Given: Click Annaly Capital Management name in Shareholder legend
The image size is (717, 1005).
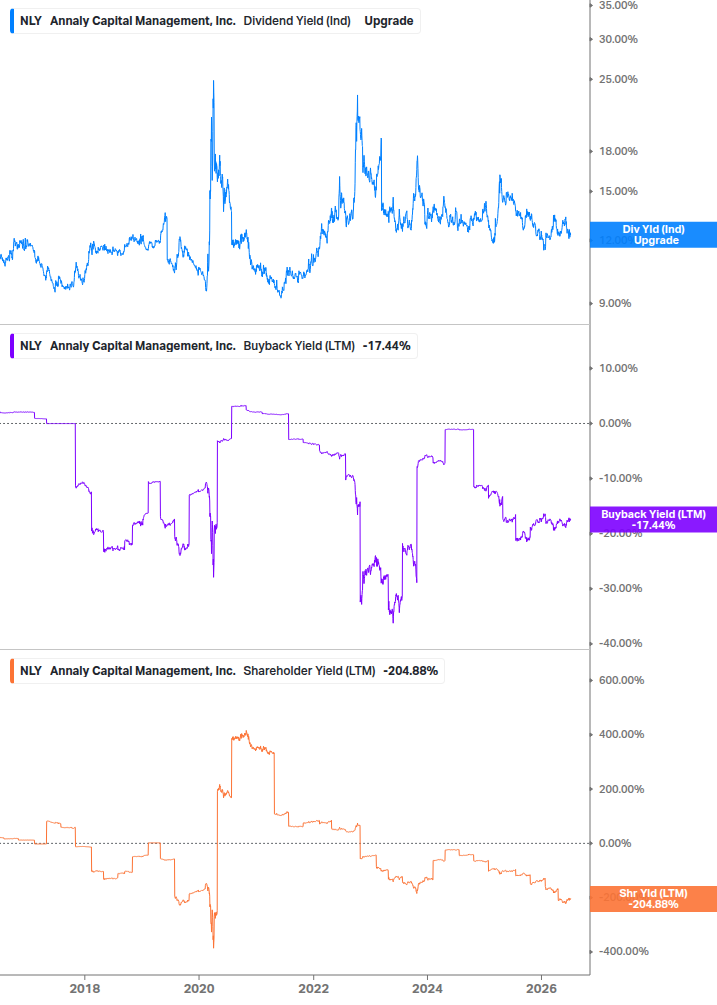Looking at the screenshot, I should click(x=143, y=670).
